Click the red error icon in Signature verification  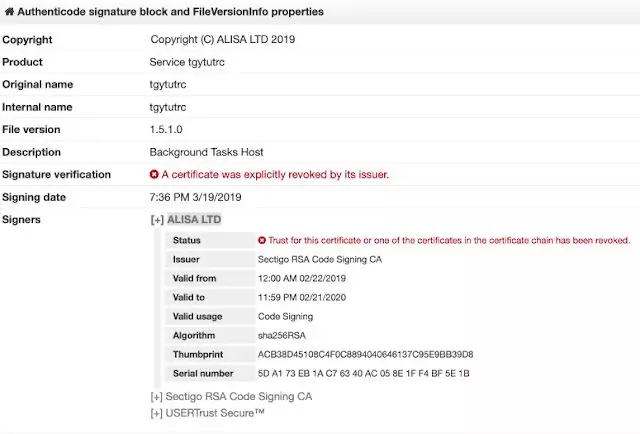(154, 174)
